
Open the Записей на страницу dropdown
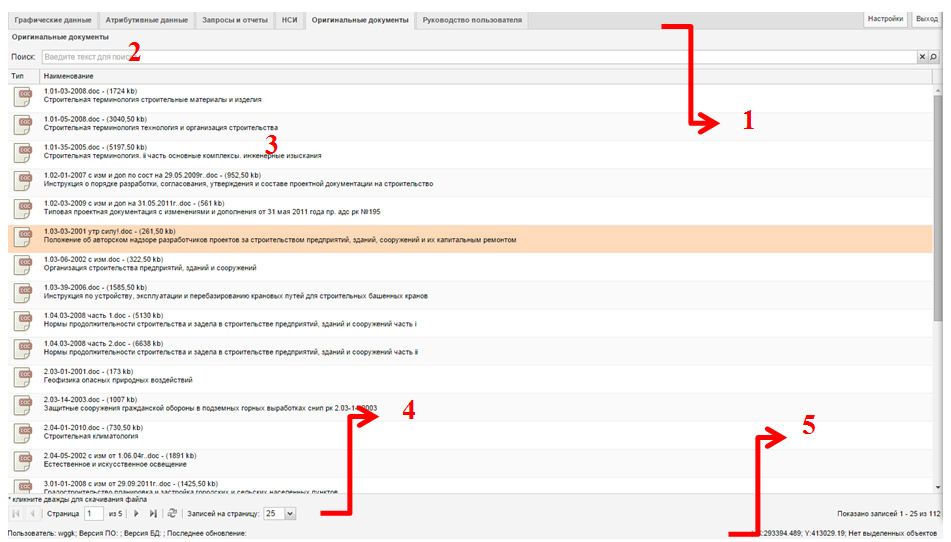tap(290, 513)
